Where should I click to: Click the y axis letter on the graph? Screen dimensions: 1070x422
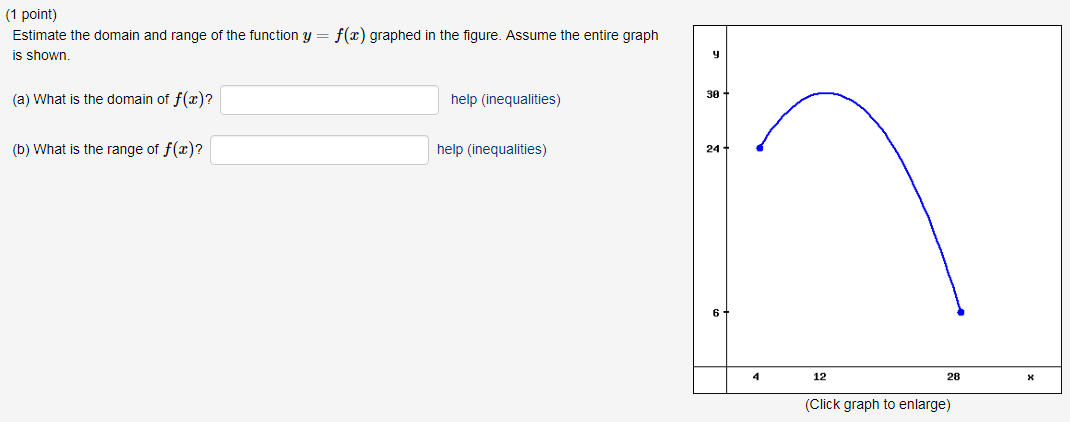click(715, 55)
